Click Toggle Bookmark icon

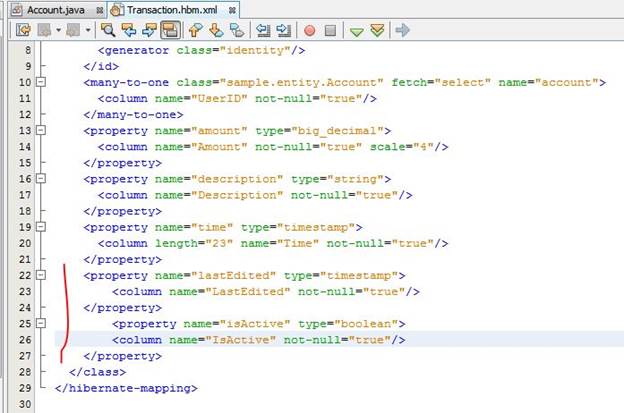click(237, 30)
